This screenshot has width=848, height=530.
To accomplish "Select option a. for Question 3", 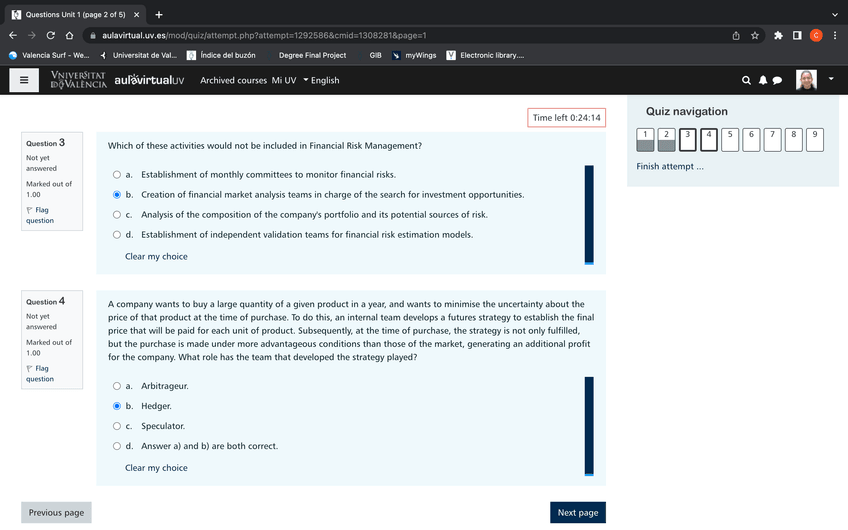I will [117, 175].
